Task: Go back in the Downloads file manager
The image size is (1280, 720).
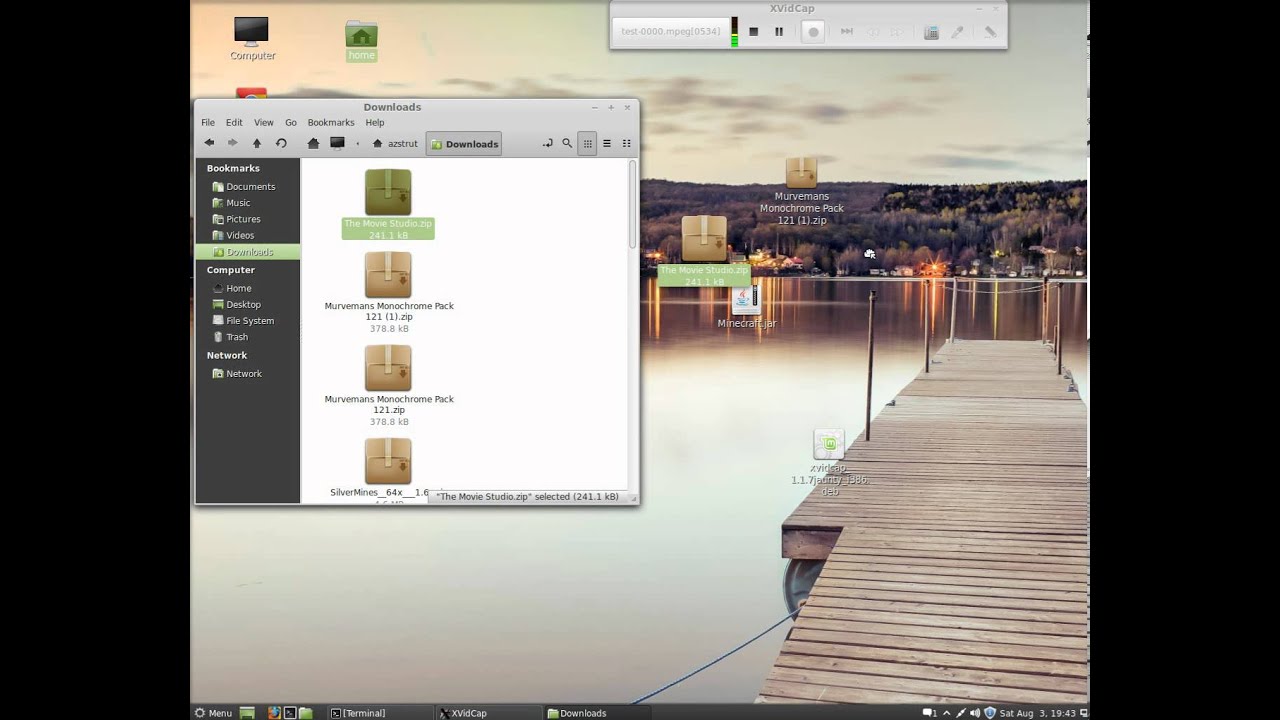Action: [209, 143]
